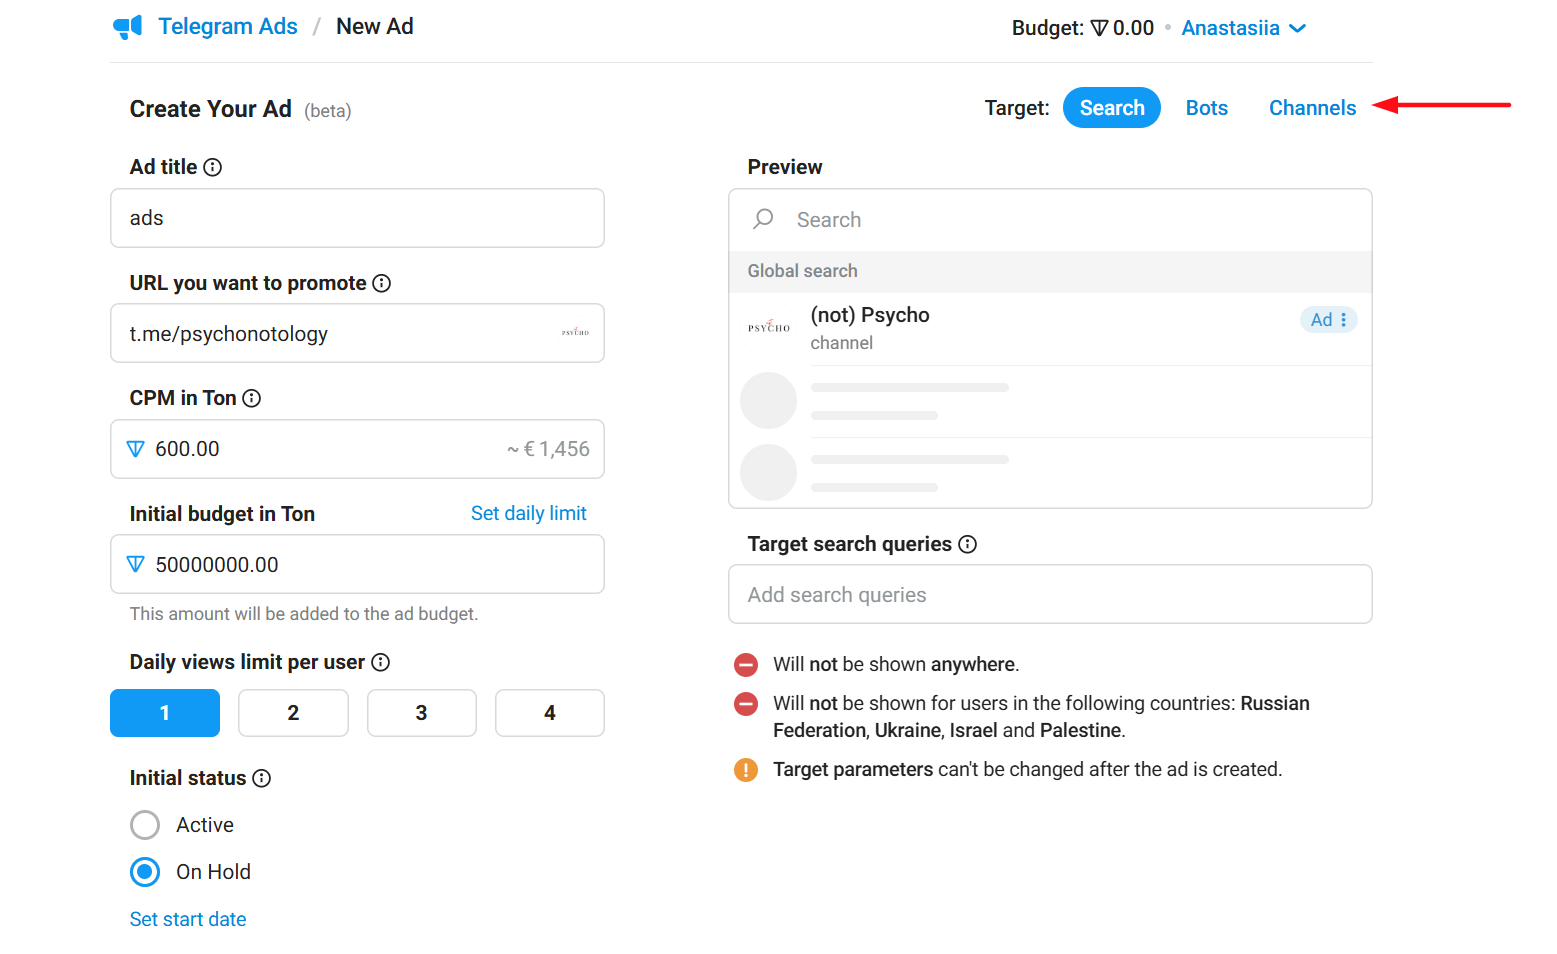Click the Set daily limit link
1557x954 pixels.
[528, 514]
